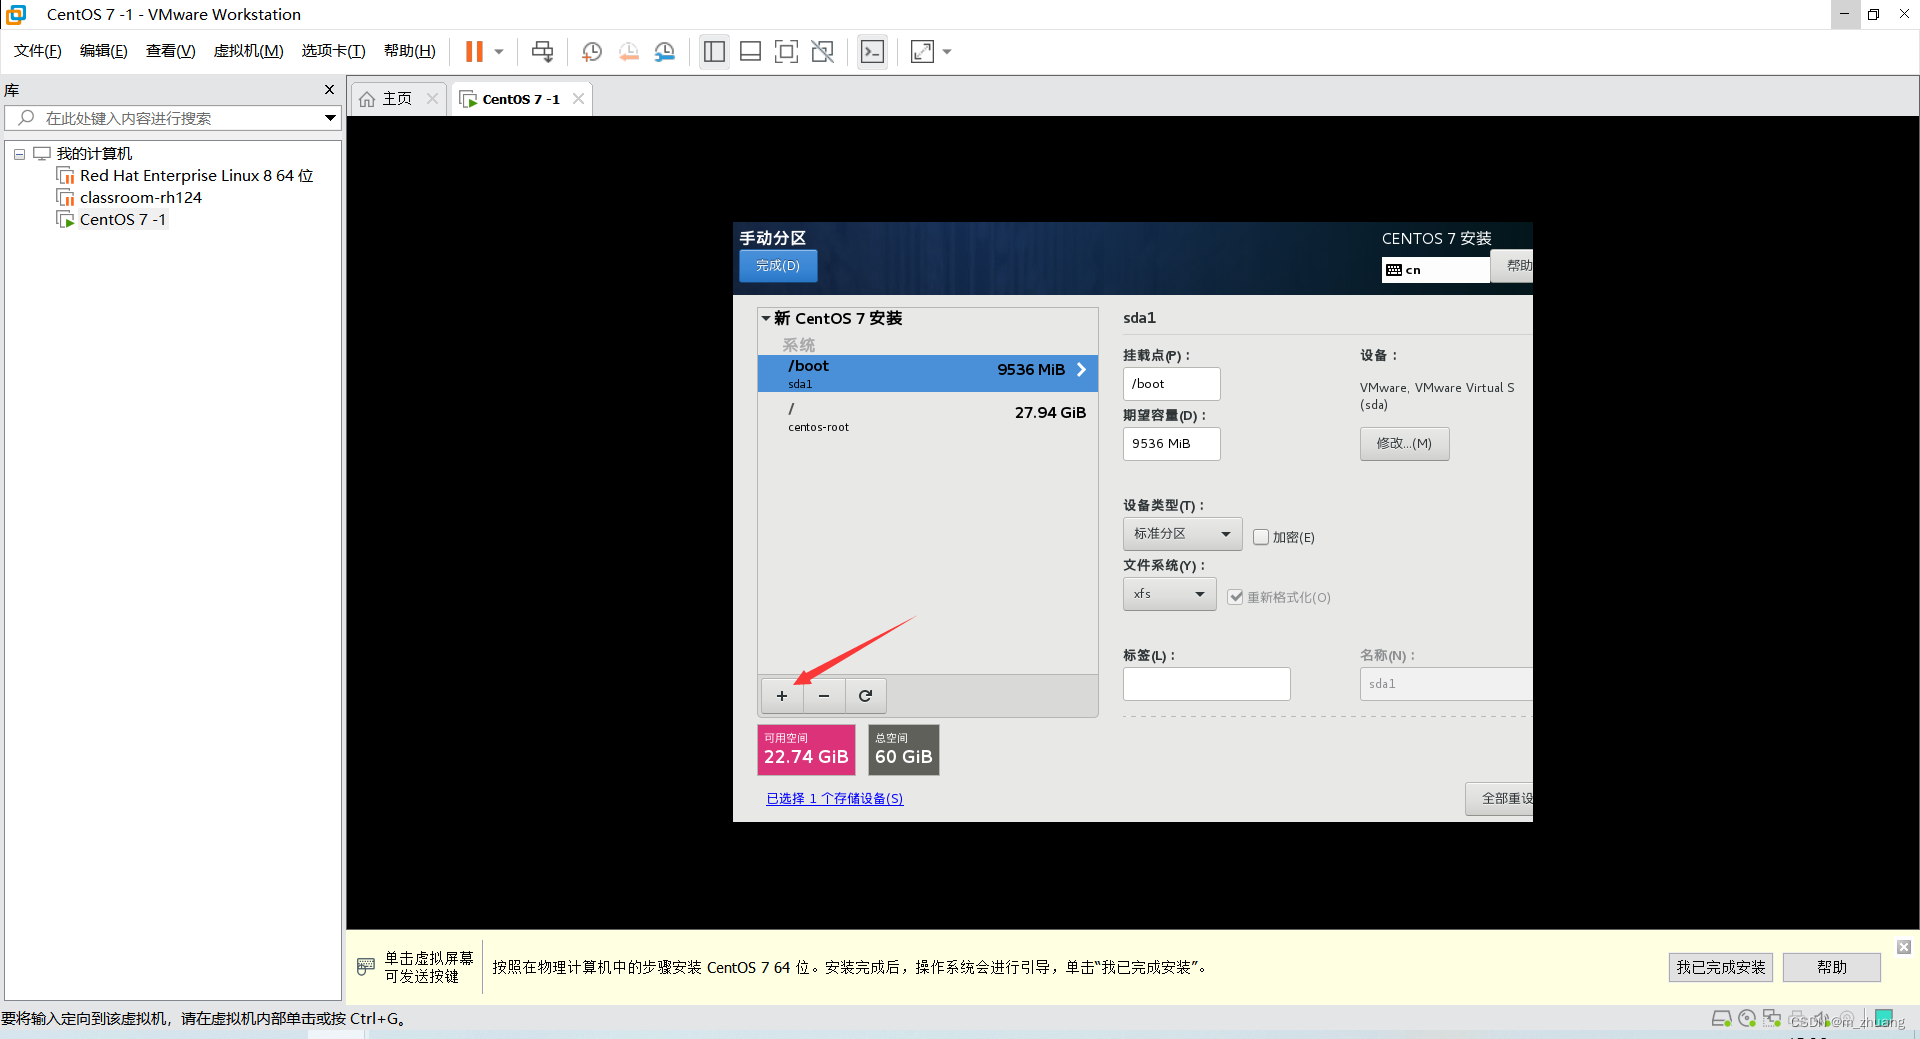Click the reload storage configuration icon
The height and width of the screenshot is (1039, 1920).
click(865, 696)
